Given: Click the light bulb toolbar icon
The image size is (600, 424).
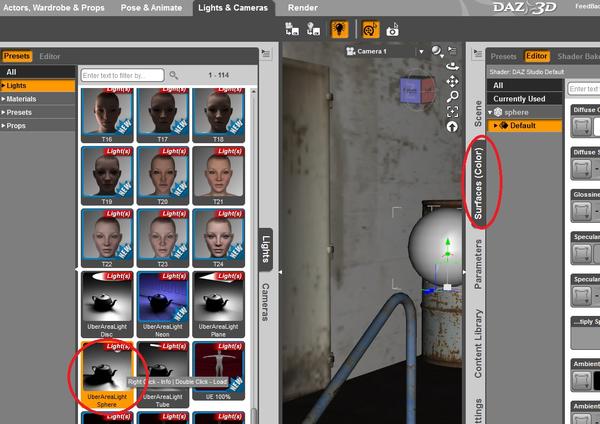Looking at the screenshot, I should [x=339, y=29].
